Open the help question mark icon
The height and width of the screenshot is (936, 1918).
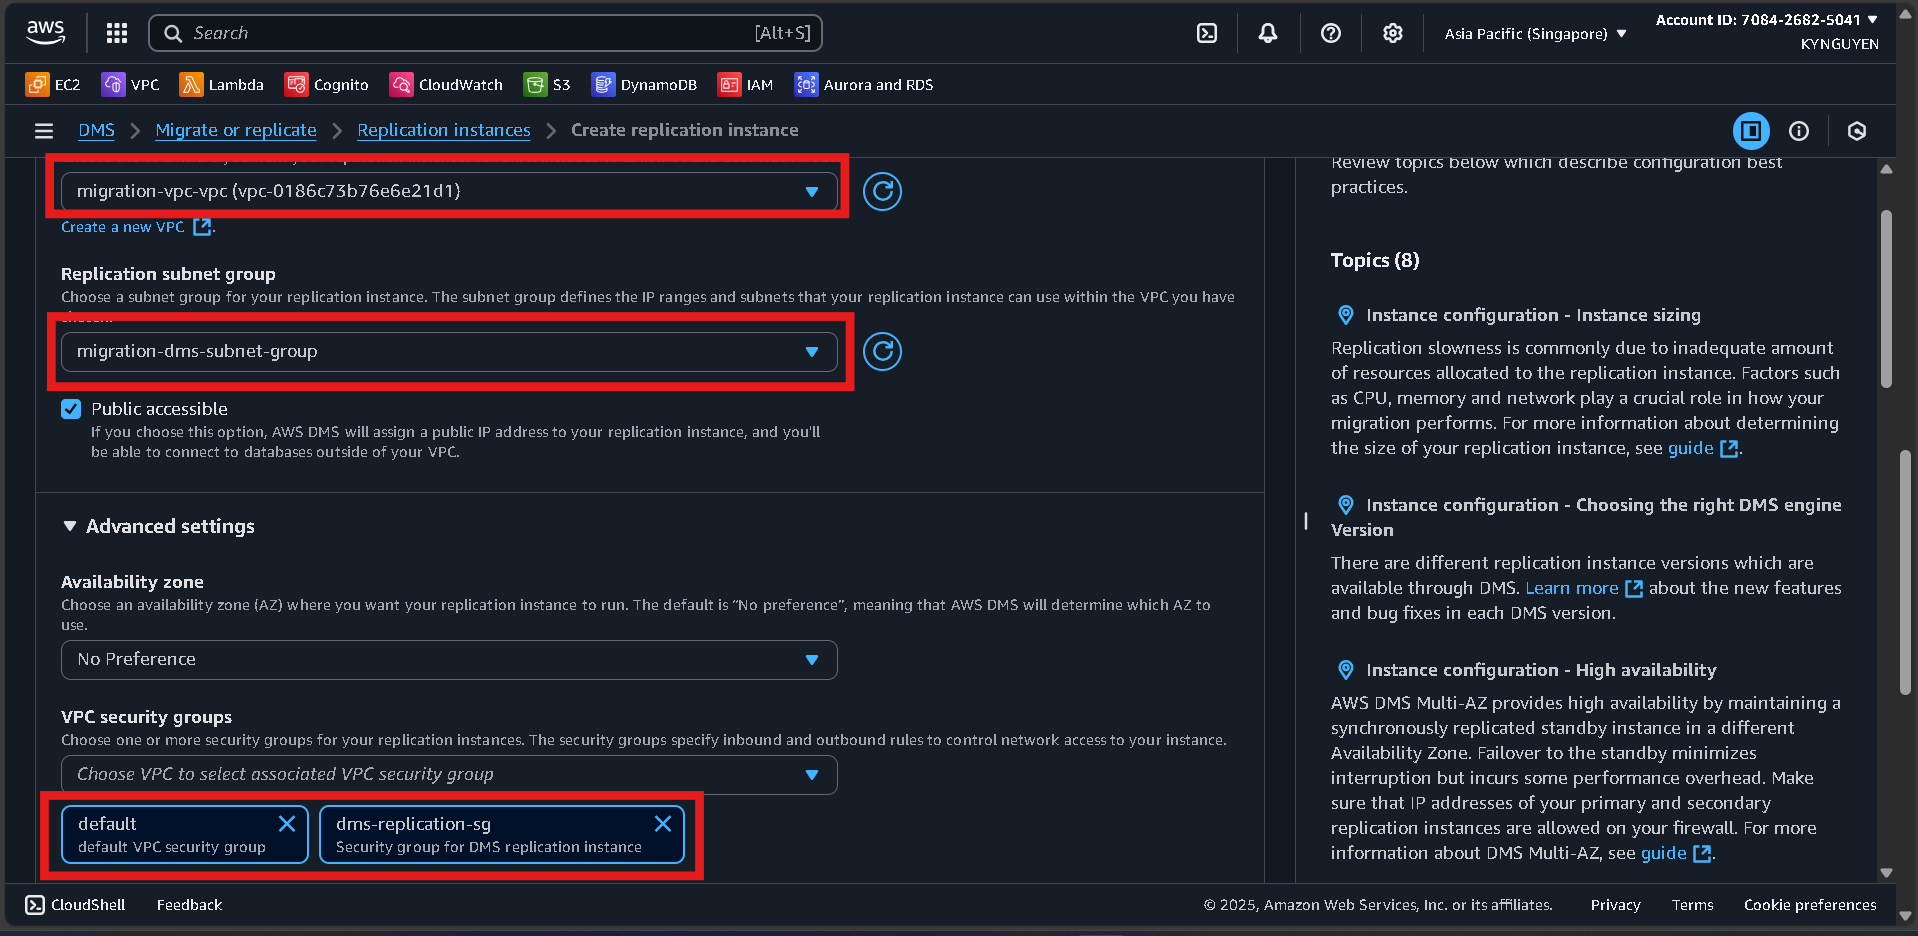[x=1330, y=32]
